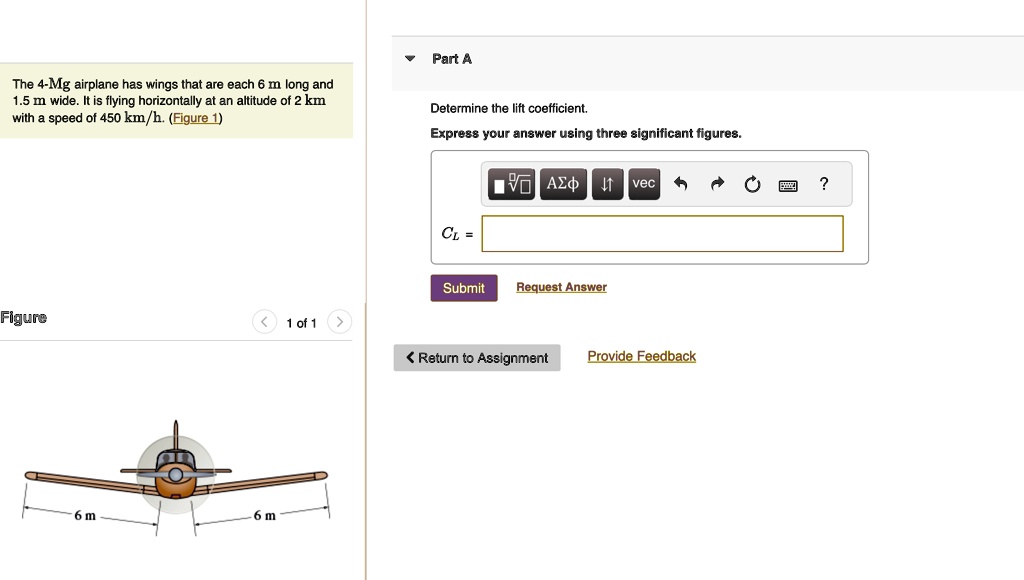1024x580 pixels.
Task: Open the math templates square root tool
Action: click(511, 184)
